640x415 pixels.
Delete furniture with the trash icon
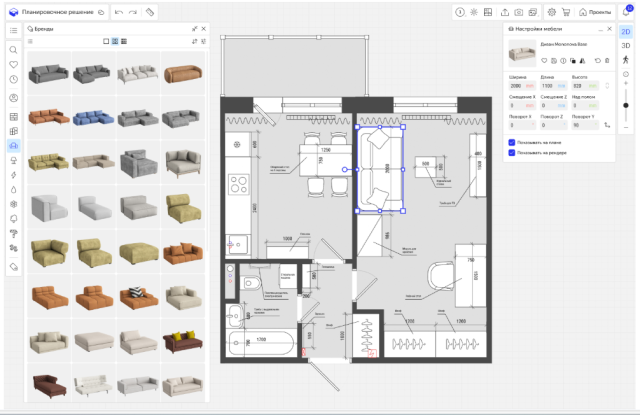point(605,61)
